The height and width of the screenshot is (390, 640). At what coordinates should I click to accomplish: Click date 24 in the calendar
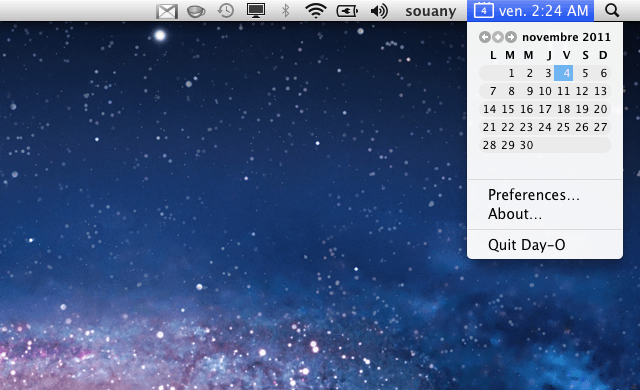point(545,127)
